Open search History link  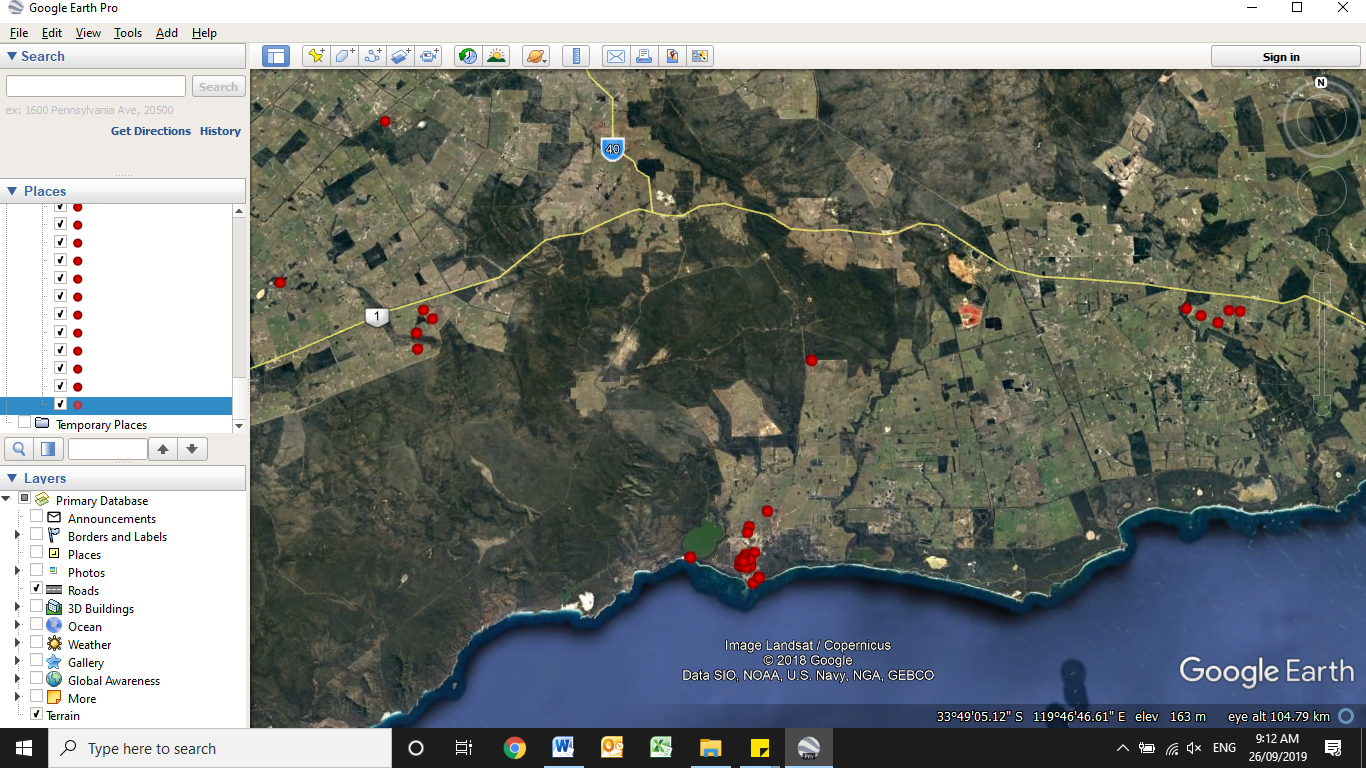point(220,131)
